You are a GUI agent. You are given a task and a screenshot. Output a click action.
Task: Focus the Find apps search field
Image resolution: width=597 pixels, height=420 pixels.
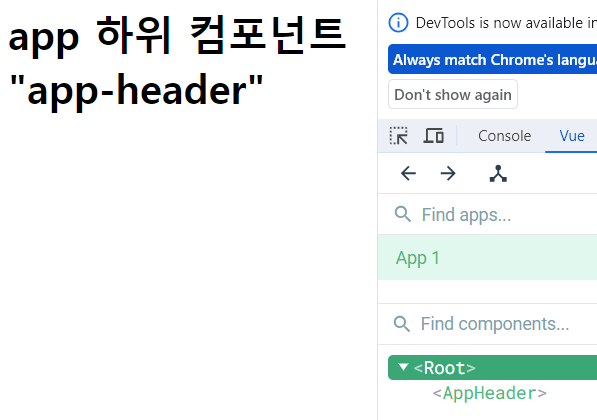tap(487, 214)
